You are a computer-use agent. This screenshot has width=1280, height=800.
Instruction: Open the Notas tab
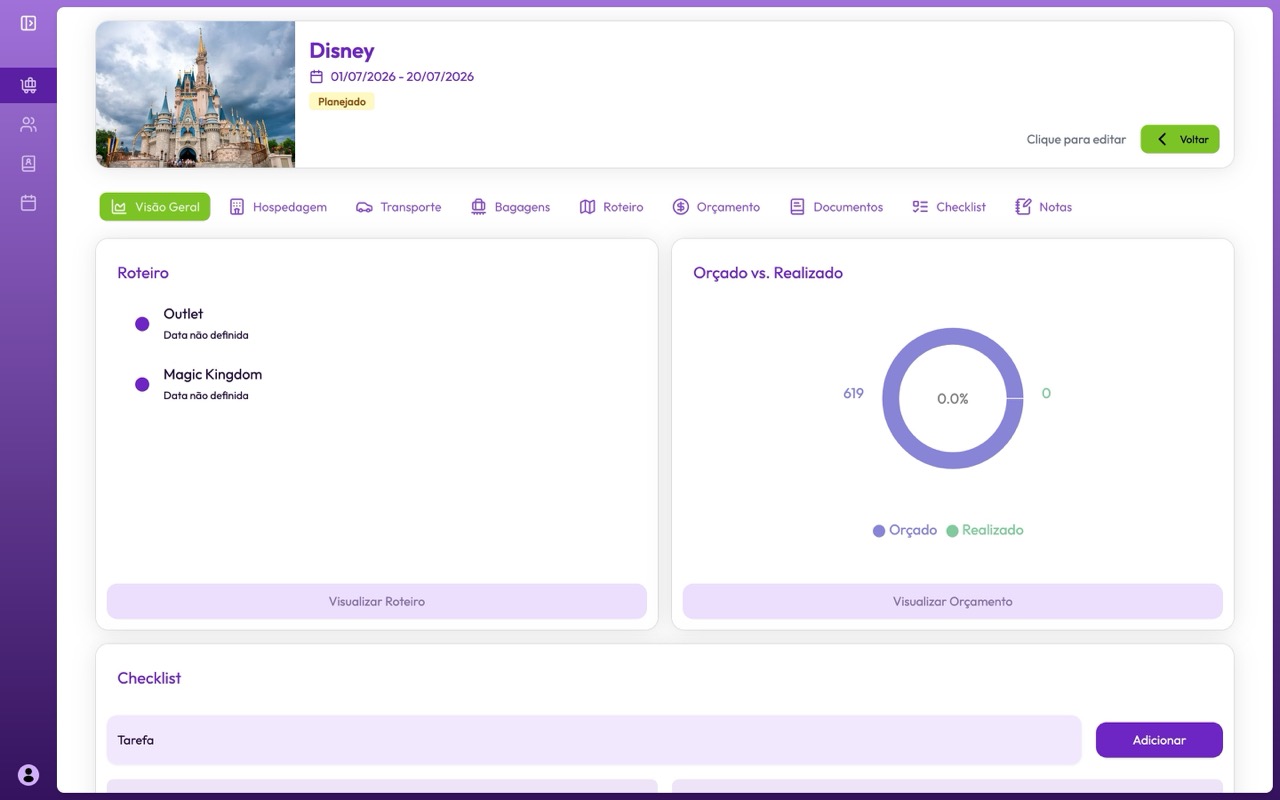1043,207
